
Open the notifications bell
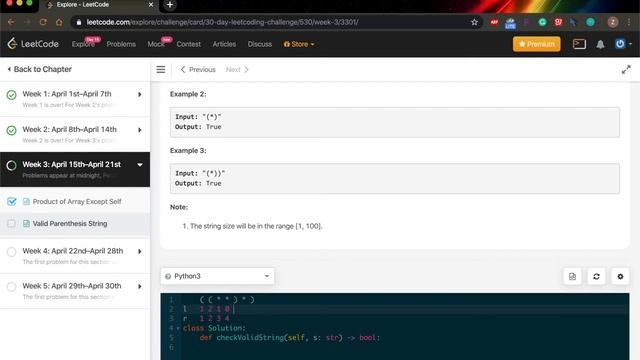click(x=600, y=44)
